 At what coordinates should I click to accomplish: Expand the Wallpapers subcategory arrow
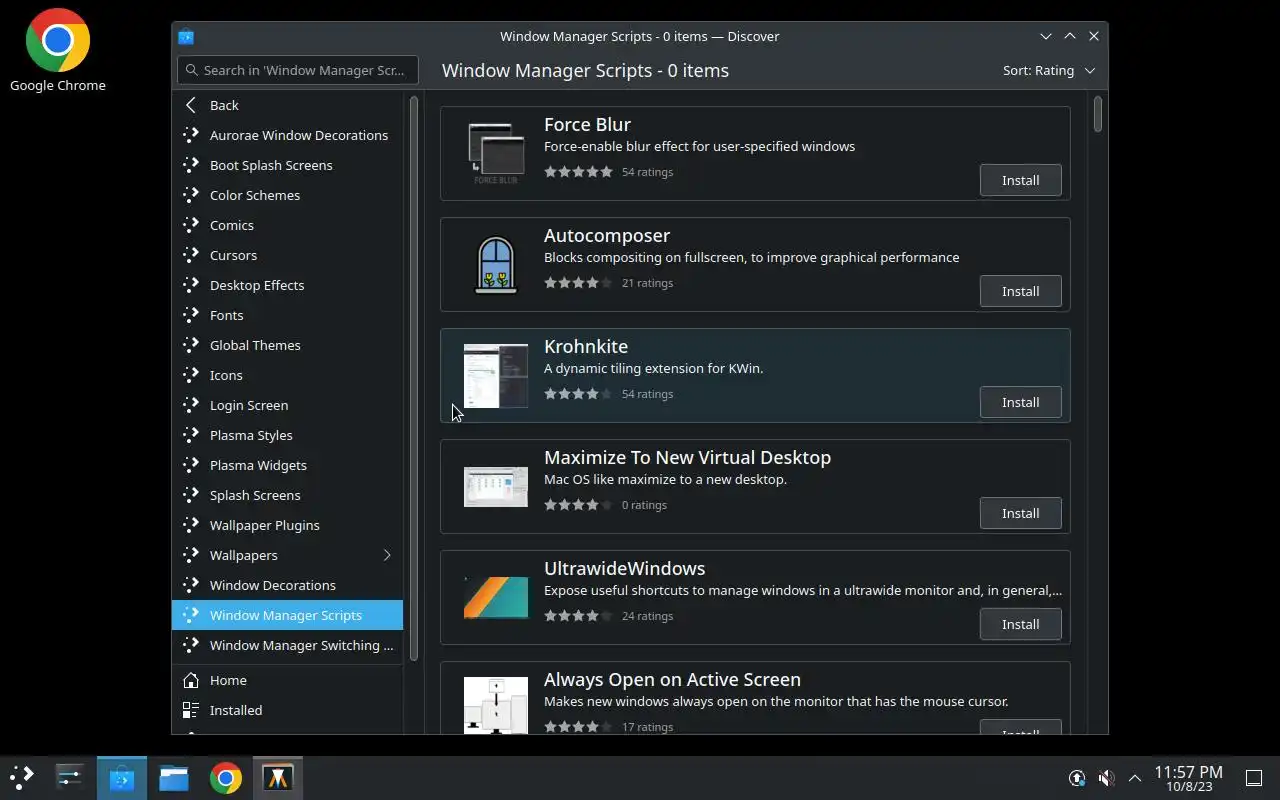pos(387,555)
